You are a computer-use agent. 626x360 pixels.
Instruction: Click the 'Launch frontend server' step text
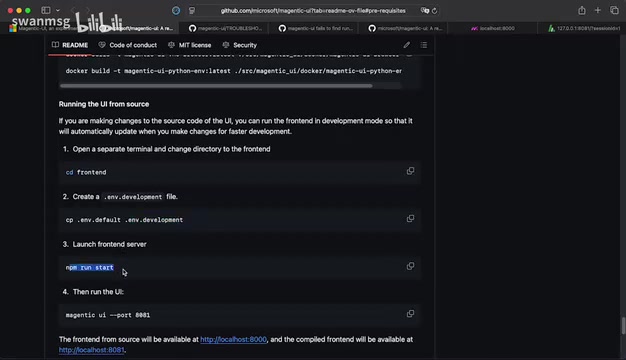(x=109, y=244)
